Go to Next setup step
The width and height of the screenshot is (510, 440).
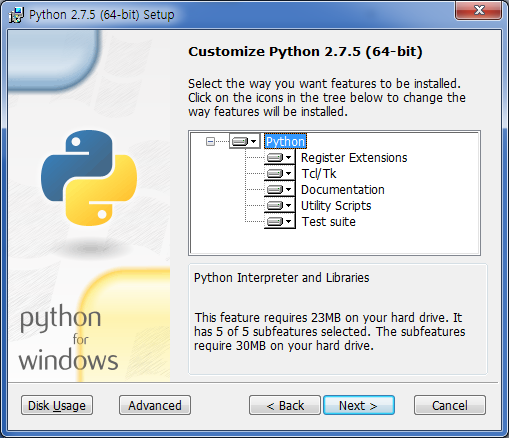(359, 405)
